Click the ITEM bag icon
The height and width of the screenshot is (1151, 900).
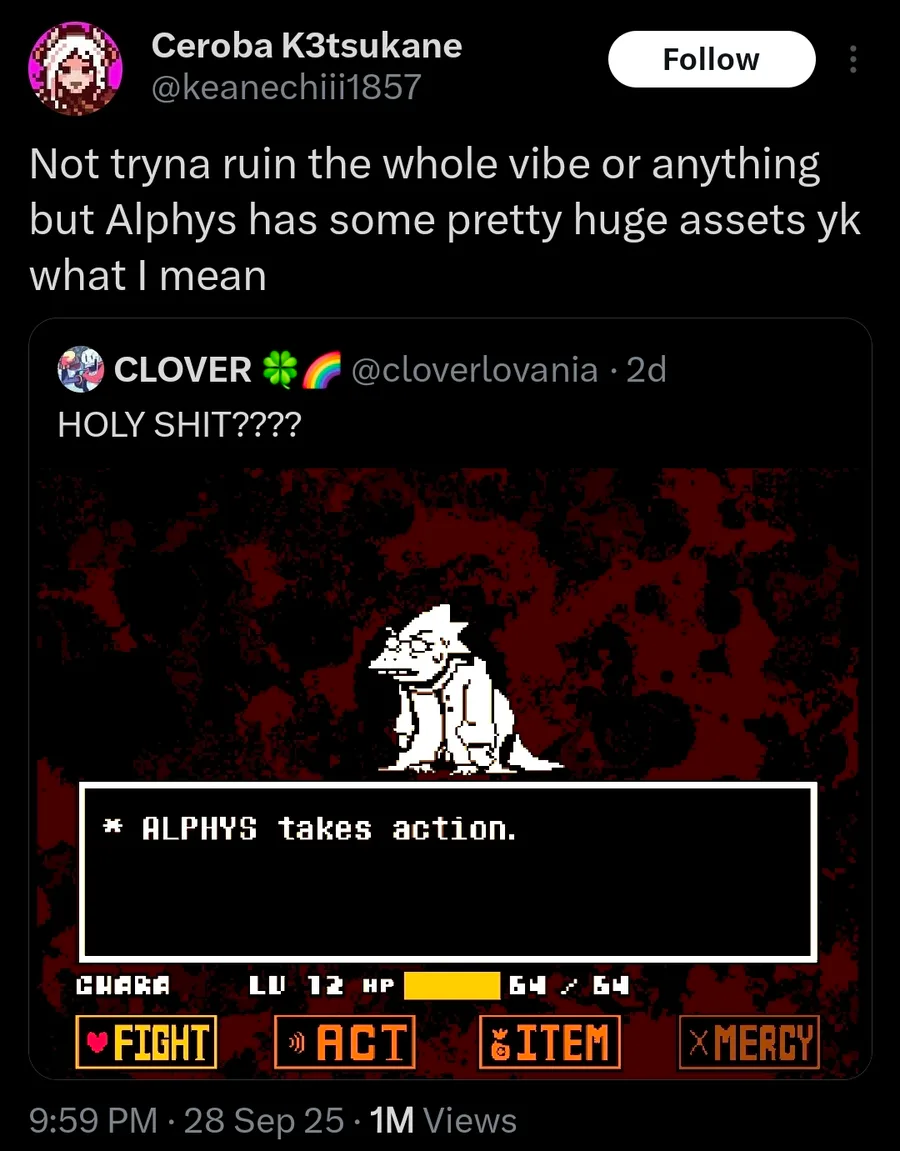click(501, 1043)
